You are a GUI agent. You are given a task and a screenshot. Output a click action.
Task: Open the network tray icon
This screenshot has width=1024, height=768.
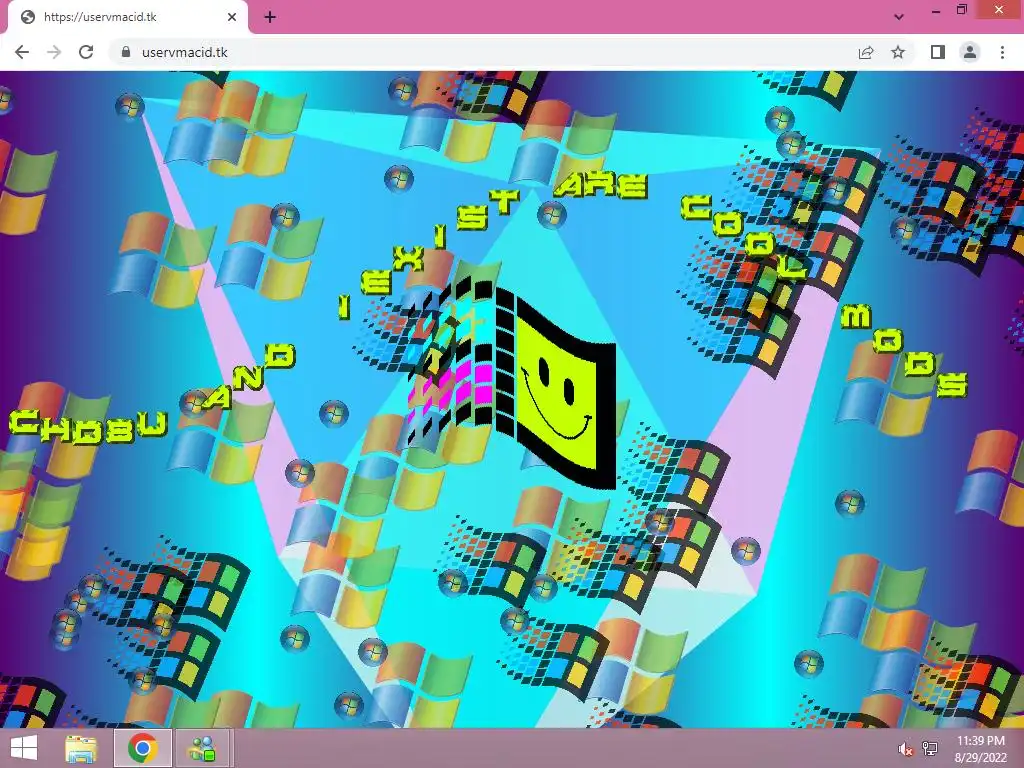pos(930,749)
